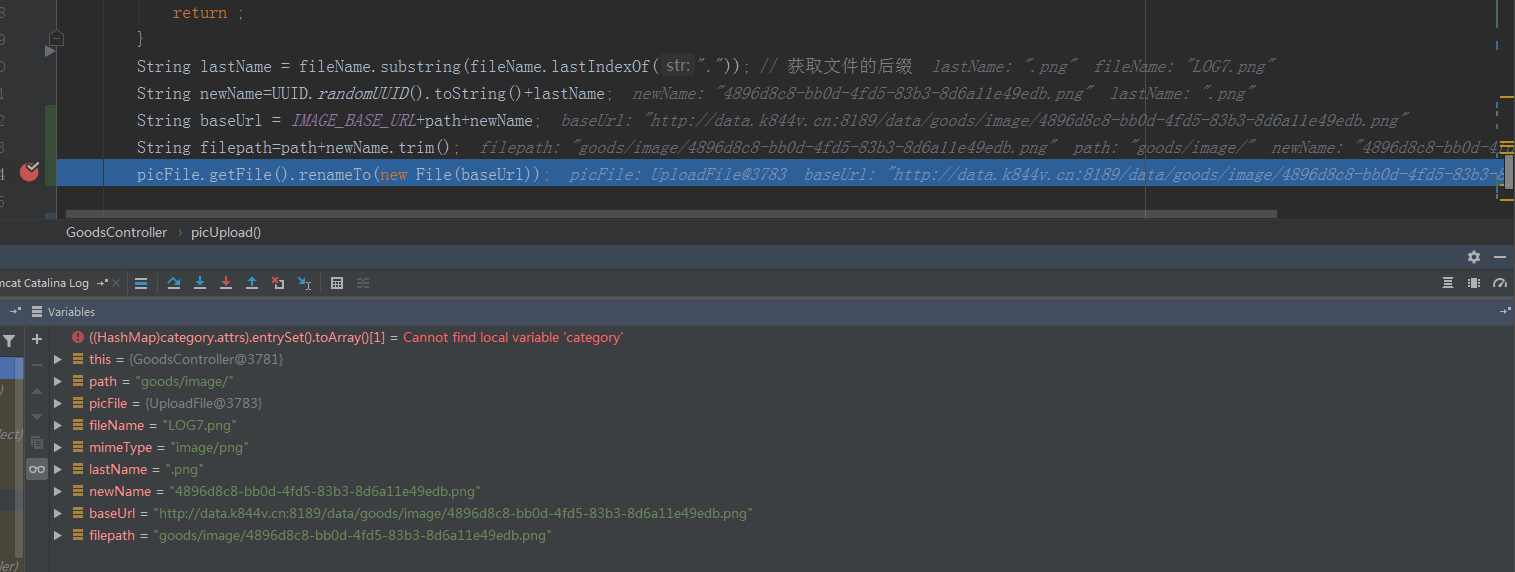Expand the 'this' GoodsController node
Image resolution: width=1515 pixels, height=572 pixels.
[x=58, y=359]
